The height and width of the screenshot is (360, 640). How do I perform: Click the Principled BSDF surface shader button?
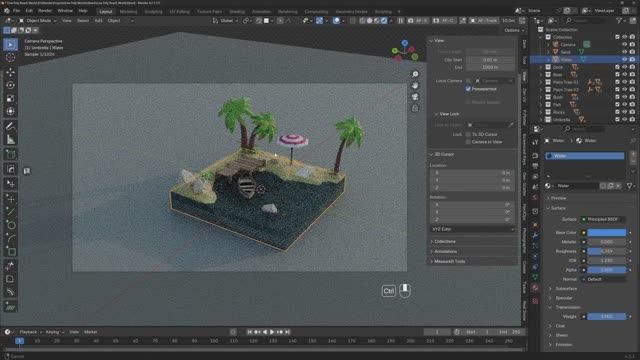coord(603,220)
